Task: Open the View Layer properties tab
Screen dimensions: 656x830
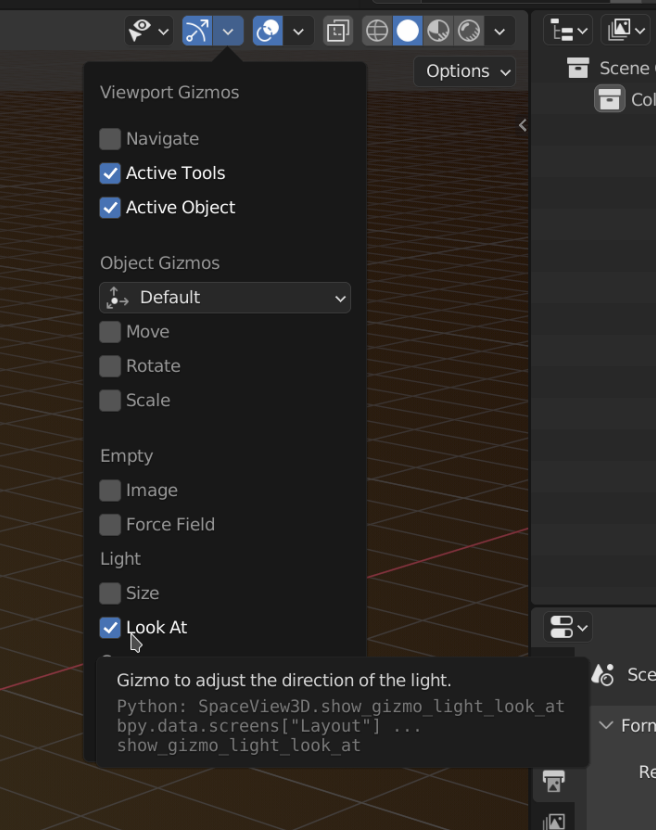Action: [553, 822]
